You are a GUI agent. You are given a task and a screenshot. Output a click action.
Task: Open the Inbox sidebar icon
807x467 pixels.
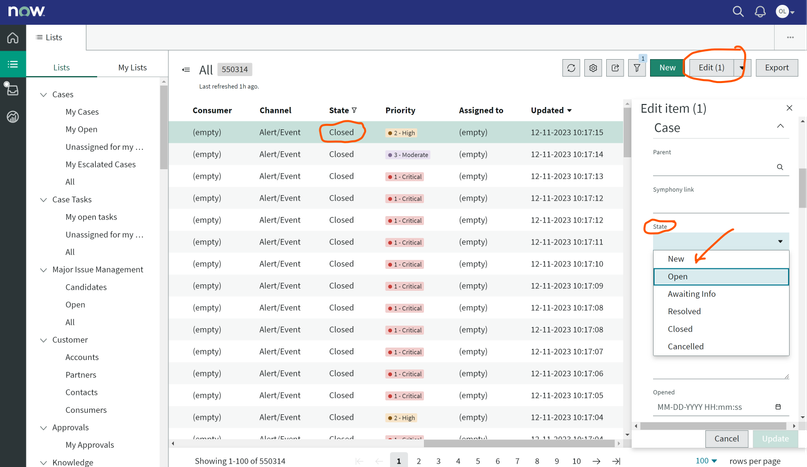tap(12, 90)
